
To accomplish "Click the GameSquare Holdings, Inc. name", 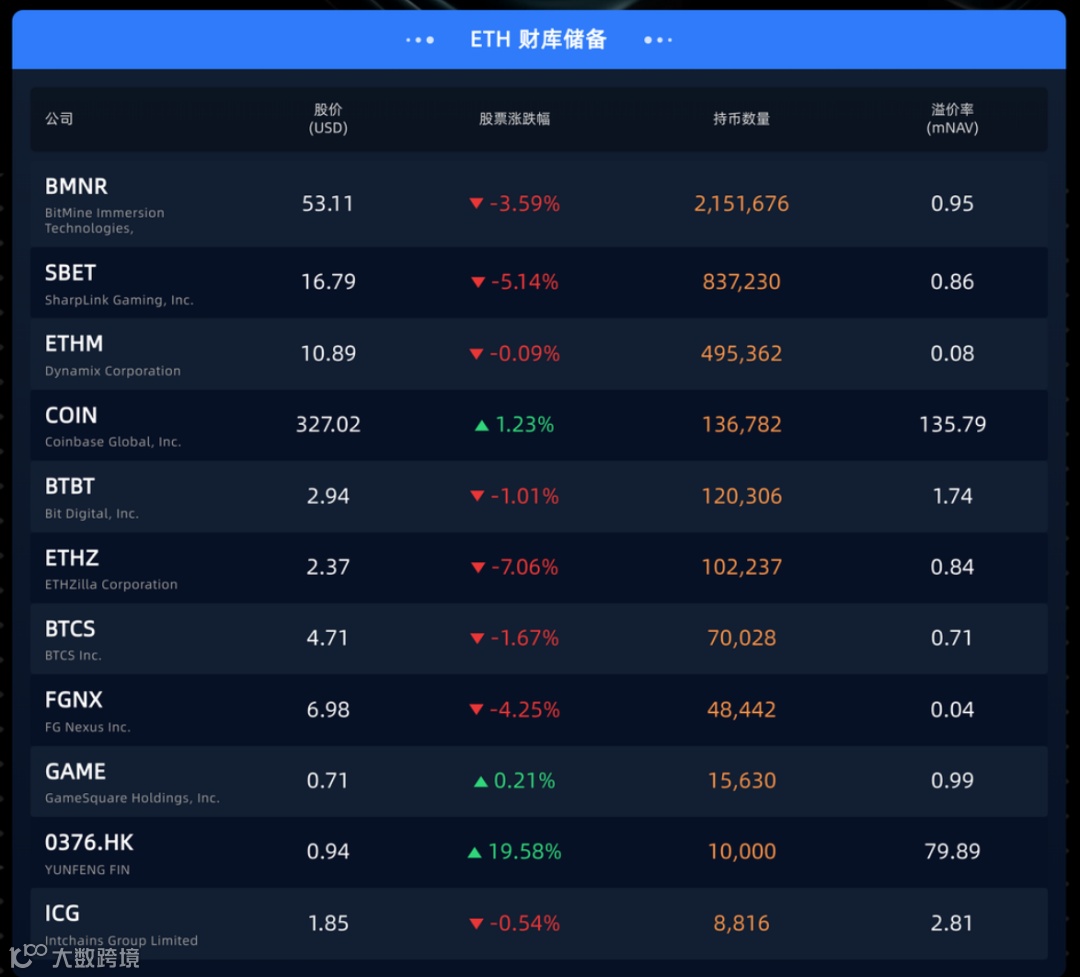I will (132, 798).
